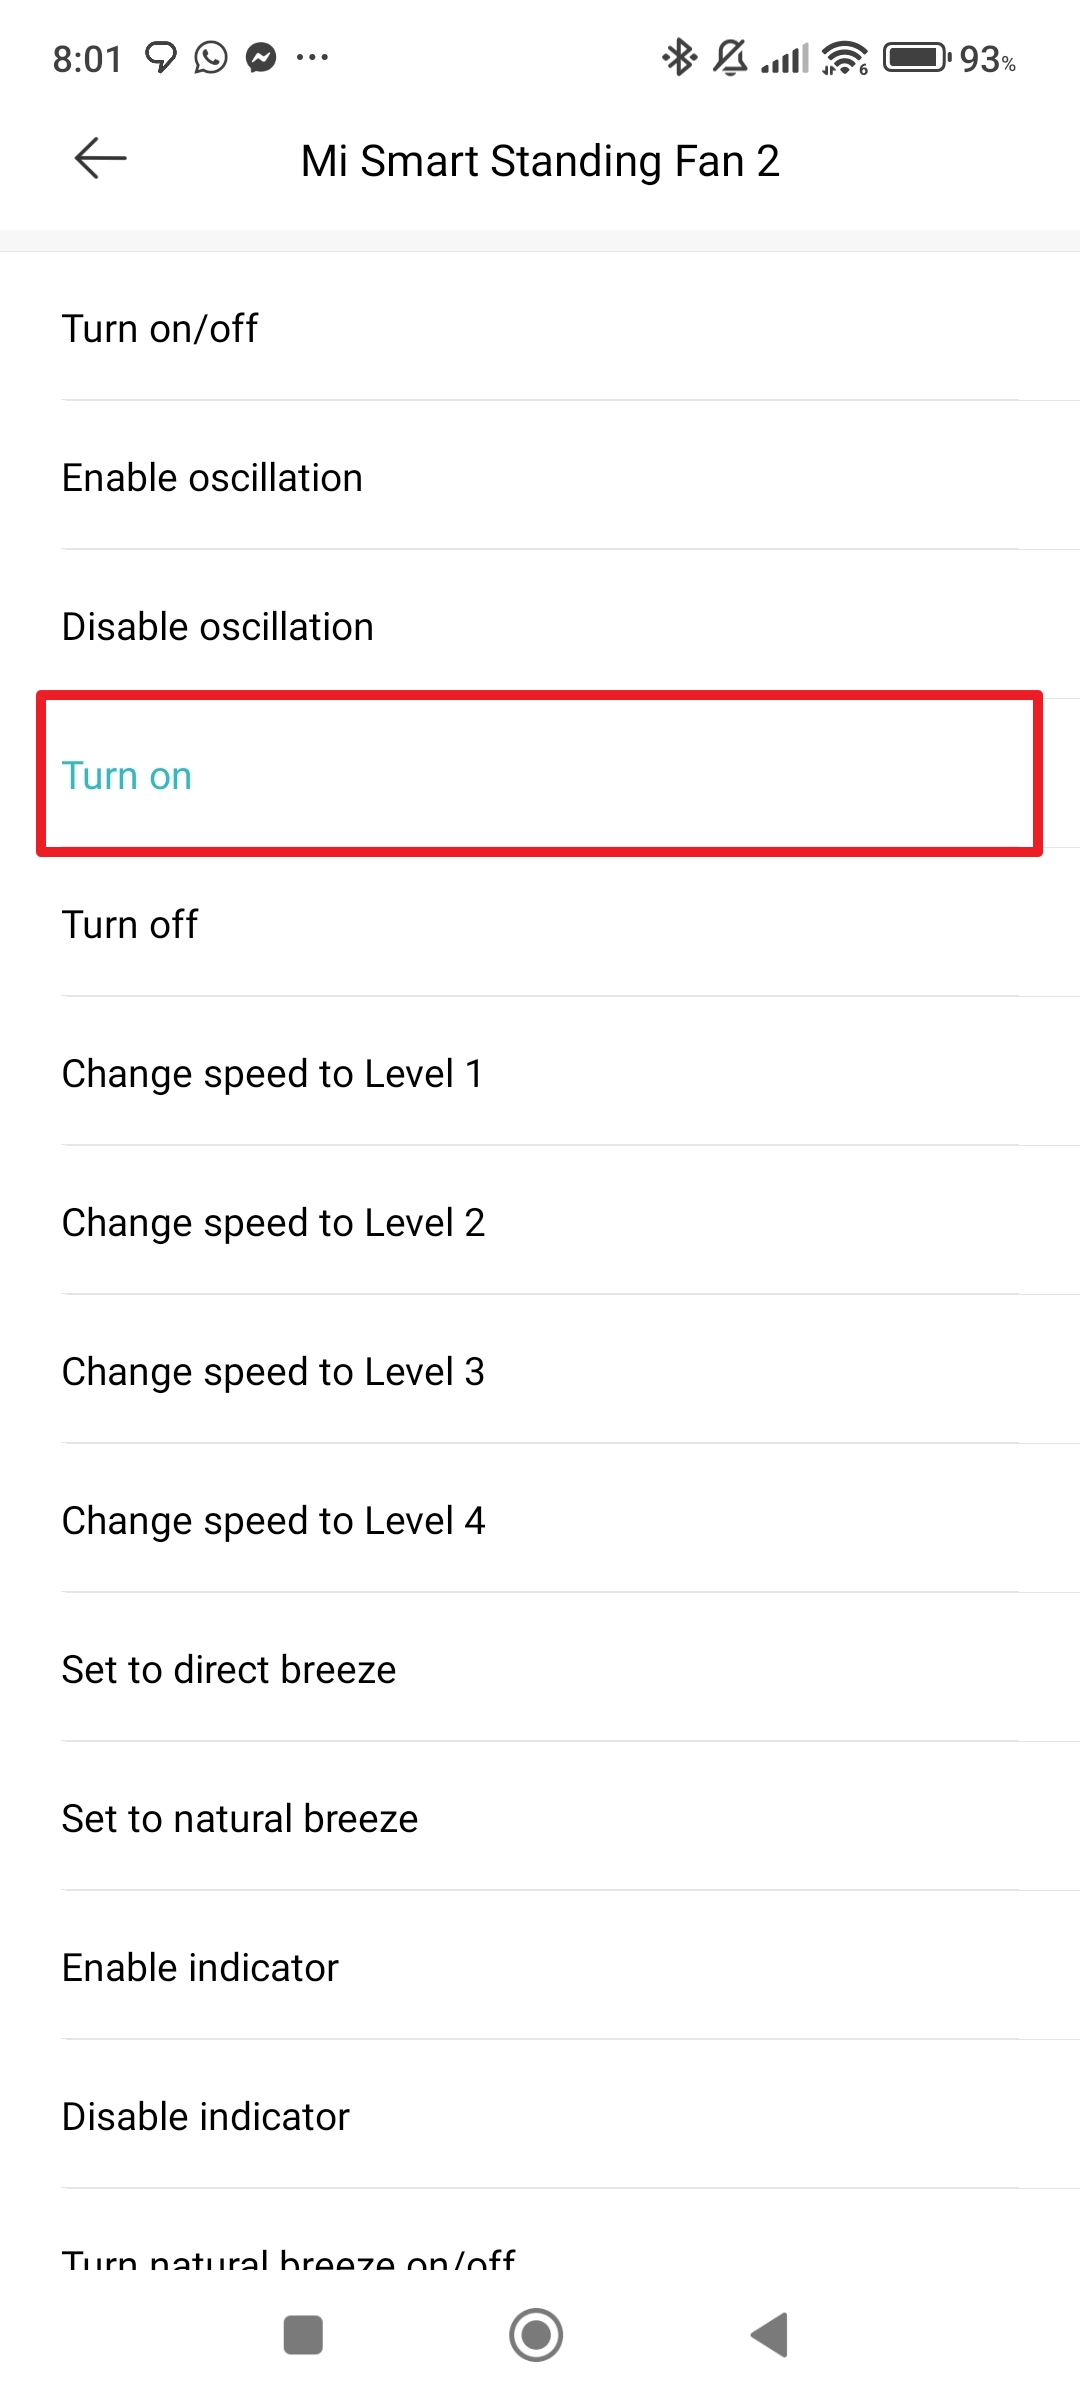Tap the battery status icon
Screen dimensions: 1080x2400
915,58
